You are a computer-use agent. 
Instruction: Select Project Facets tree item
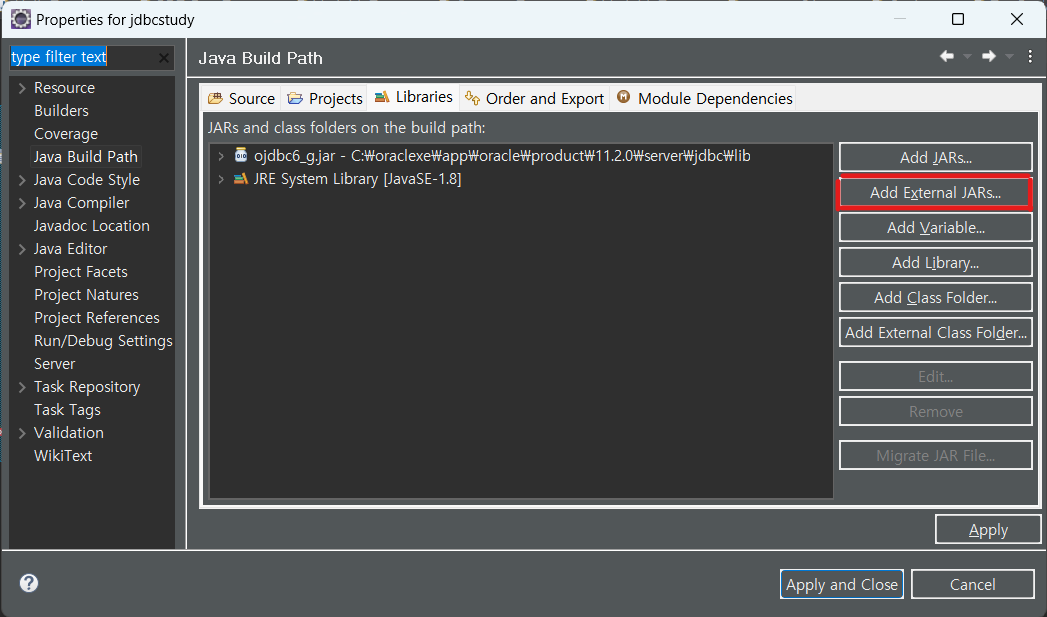(81, 272)
